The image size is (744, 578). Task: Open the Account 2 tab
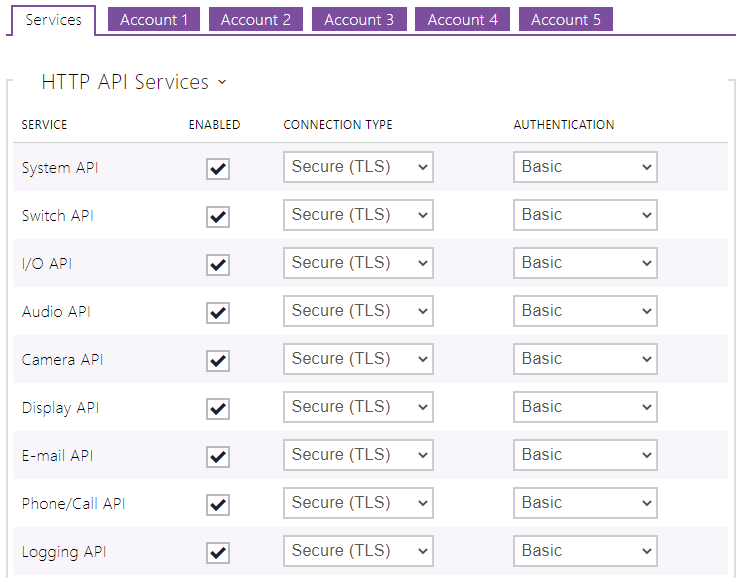(256, 20)
